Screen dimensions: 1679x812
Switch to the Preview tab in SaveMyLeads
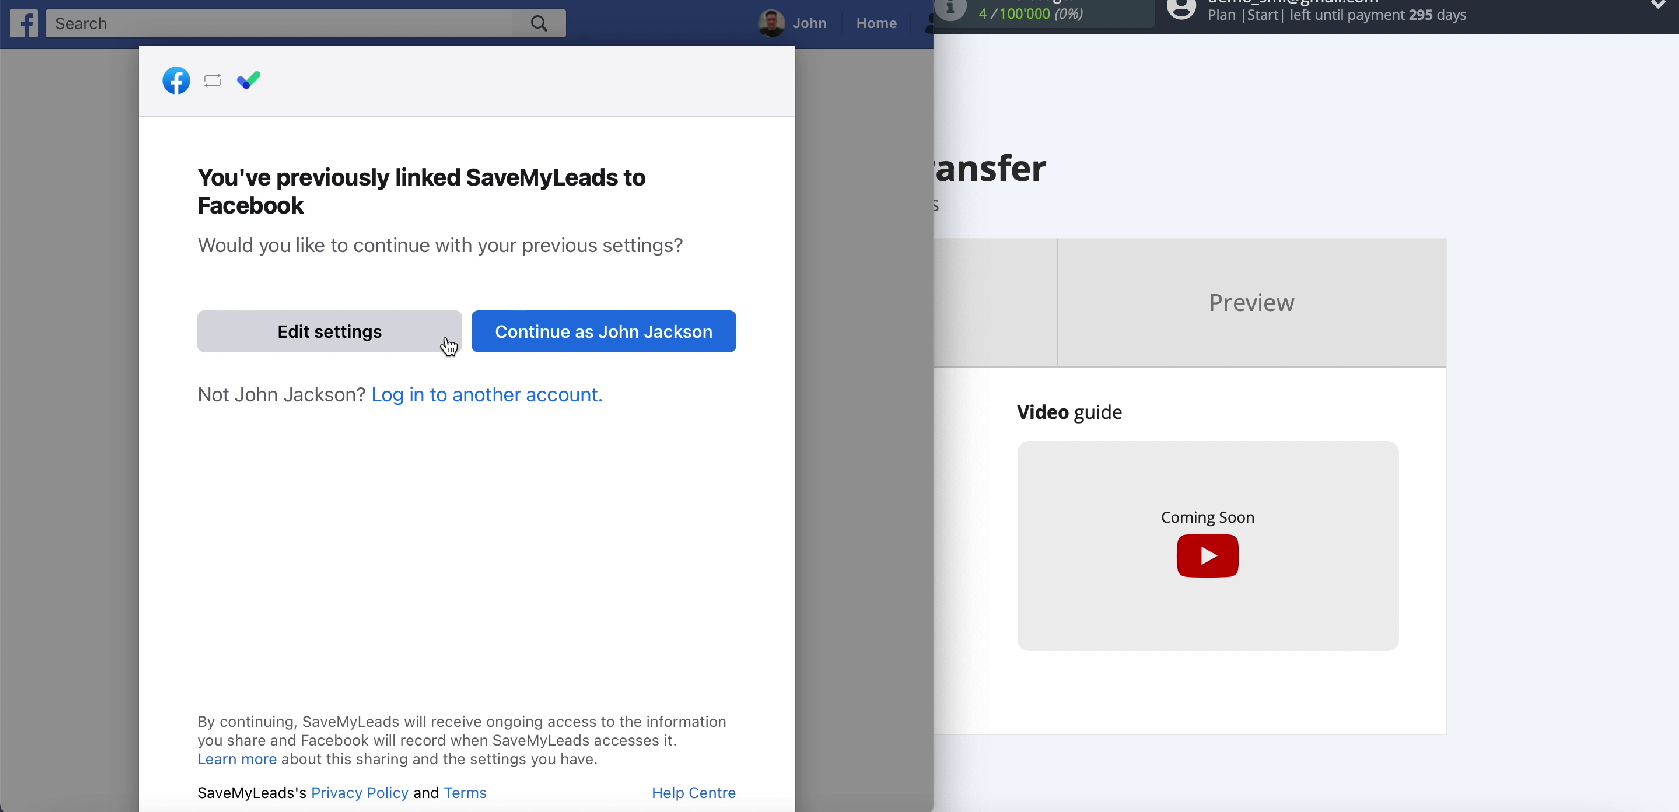pos(1252,303)
